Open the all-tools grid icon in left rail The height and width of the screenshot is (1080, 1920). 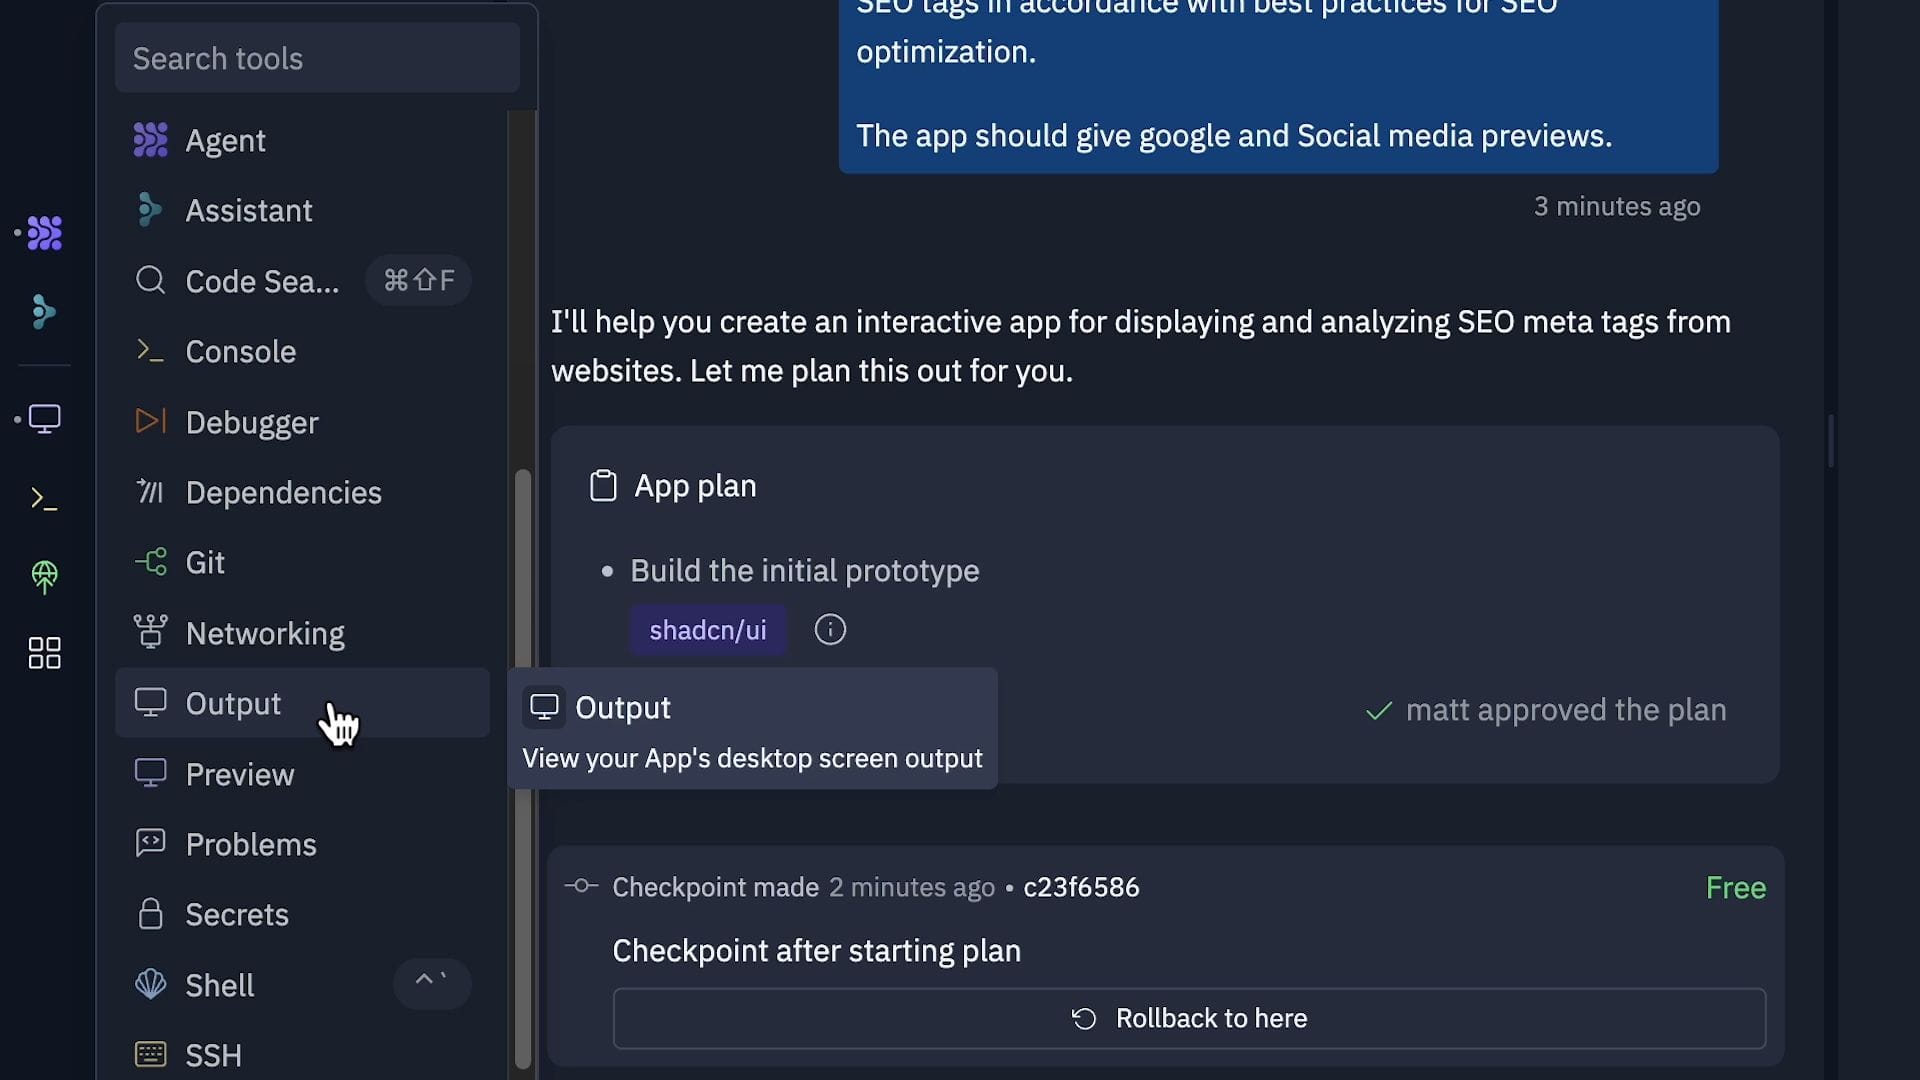pos(44,653)
